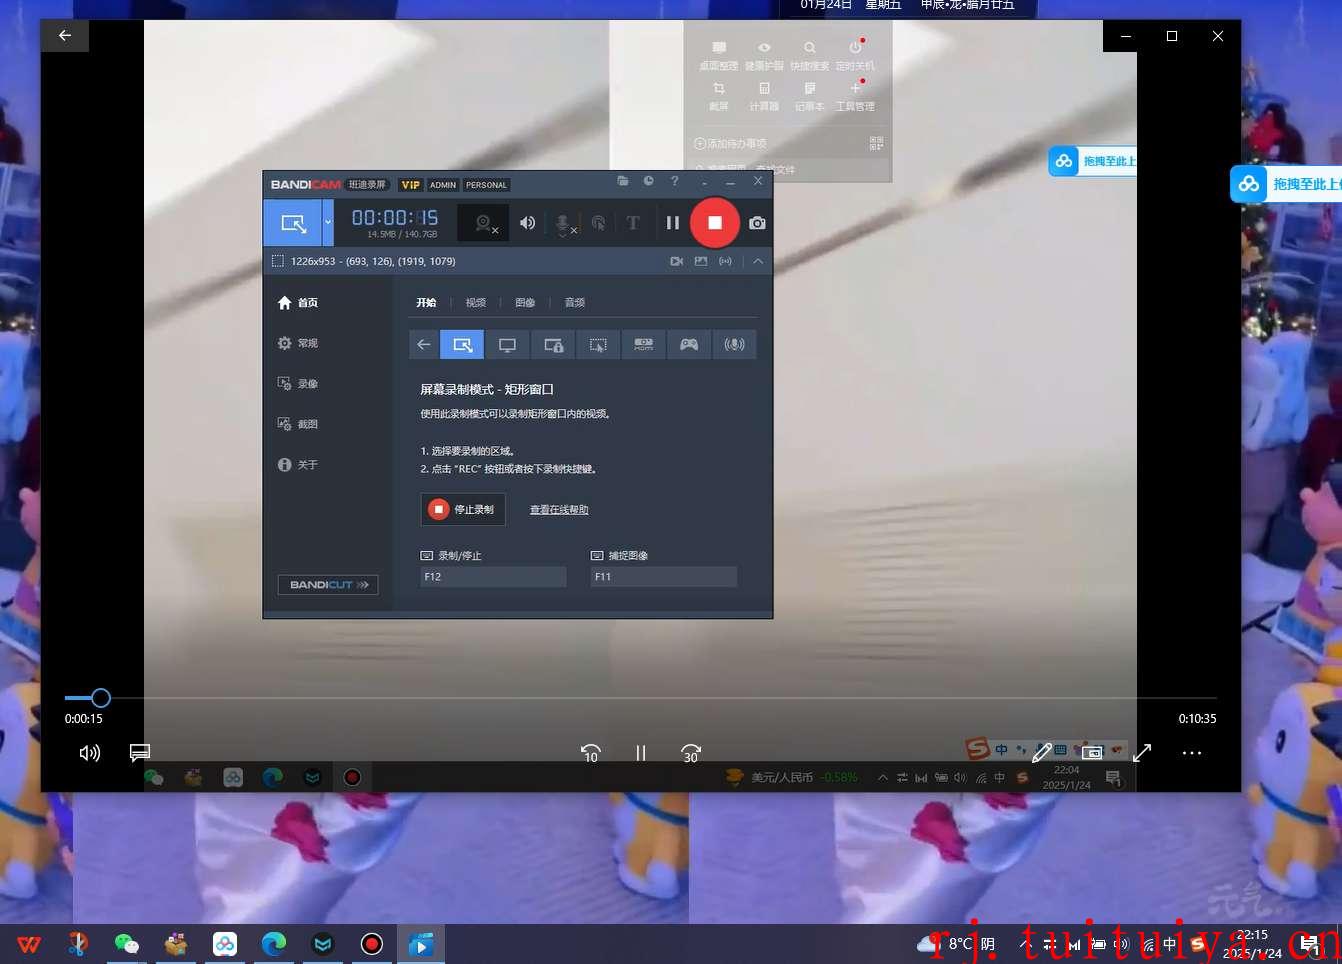1342x964 pixels.
Task: Click the video player seek bar thumb
Action: [101, 698]
